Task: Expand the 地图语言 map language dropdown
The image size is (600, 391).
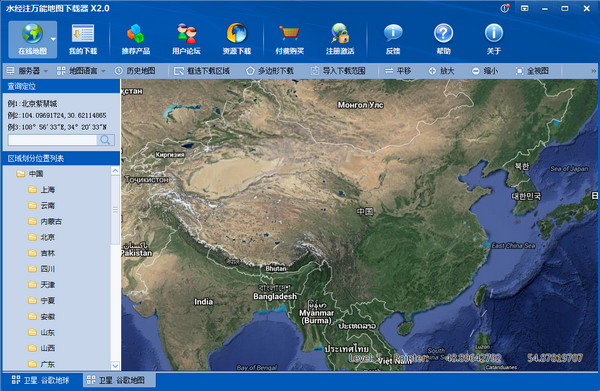Action: [81, 71]
